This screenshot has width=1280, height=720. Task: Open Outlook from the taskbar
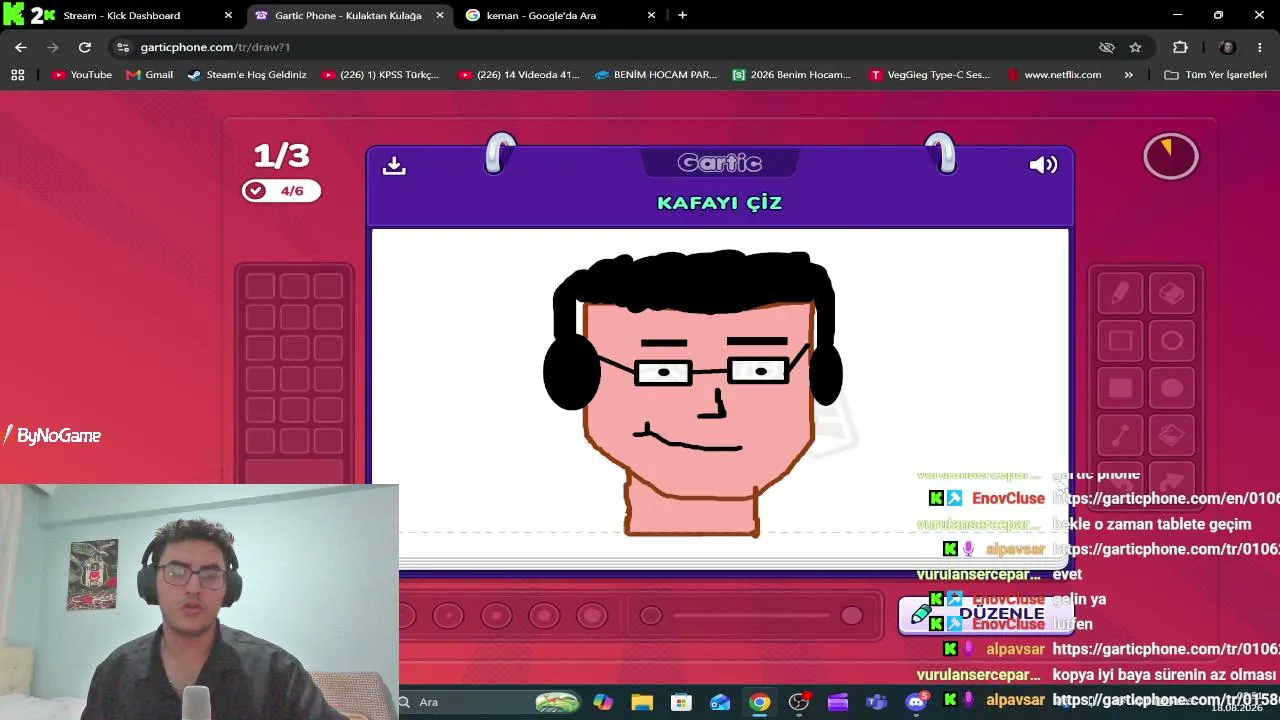pyautogui.click(x=720, y=702)
